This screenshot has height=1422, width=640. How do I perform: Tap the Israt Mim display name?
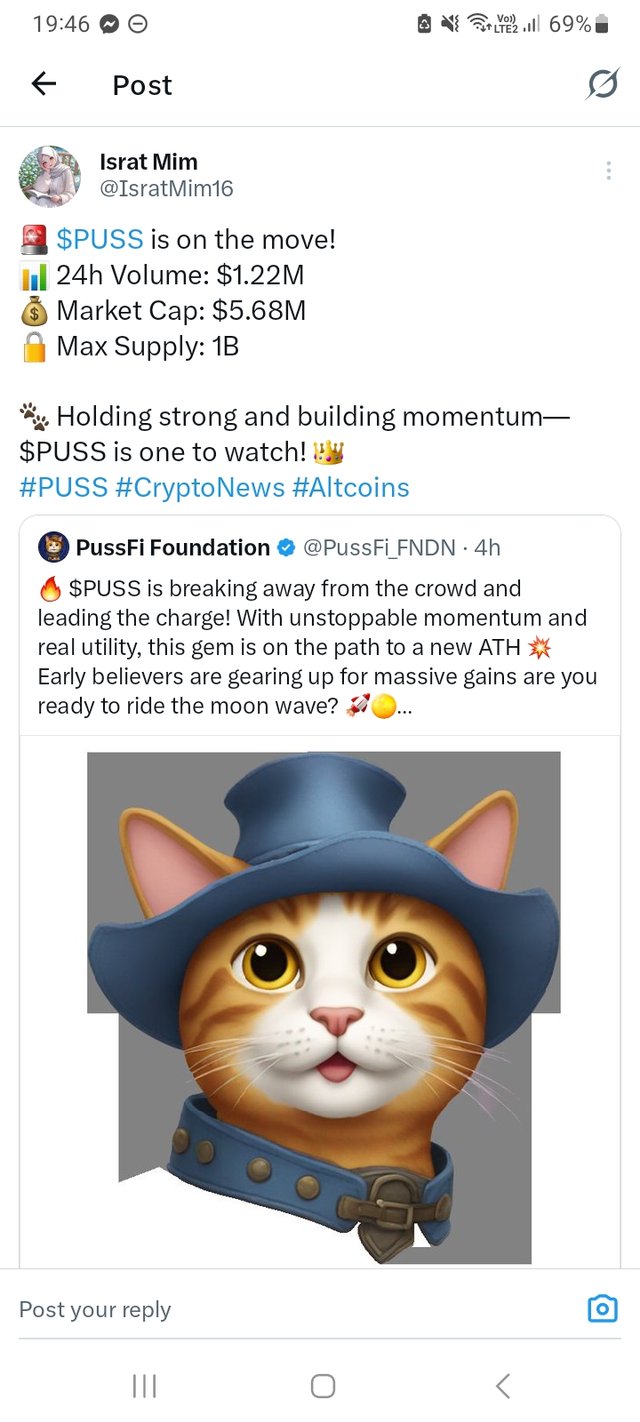click(x=149, y=161)
